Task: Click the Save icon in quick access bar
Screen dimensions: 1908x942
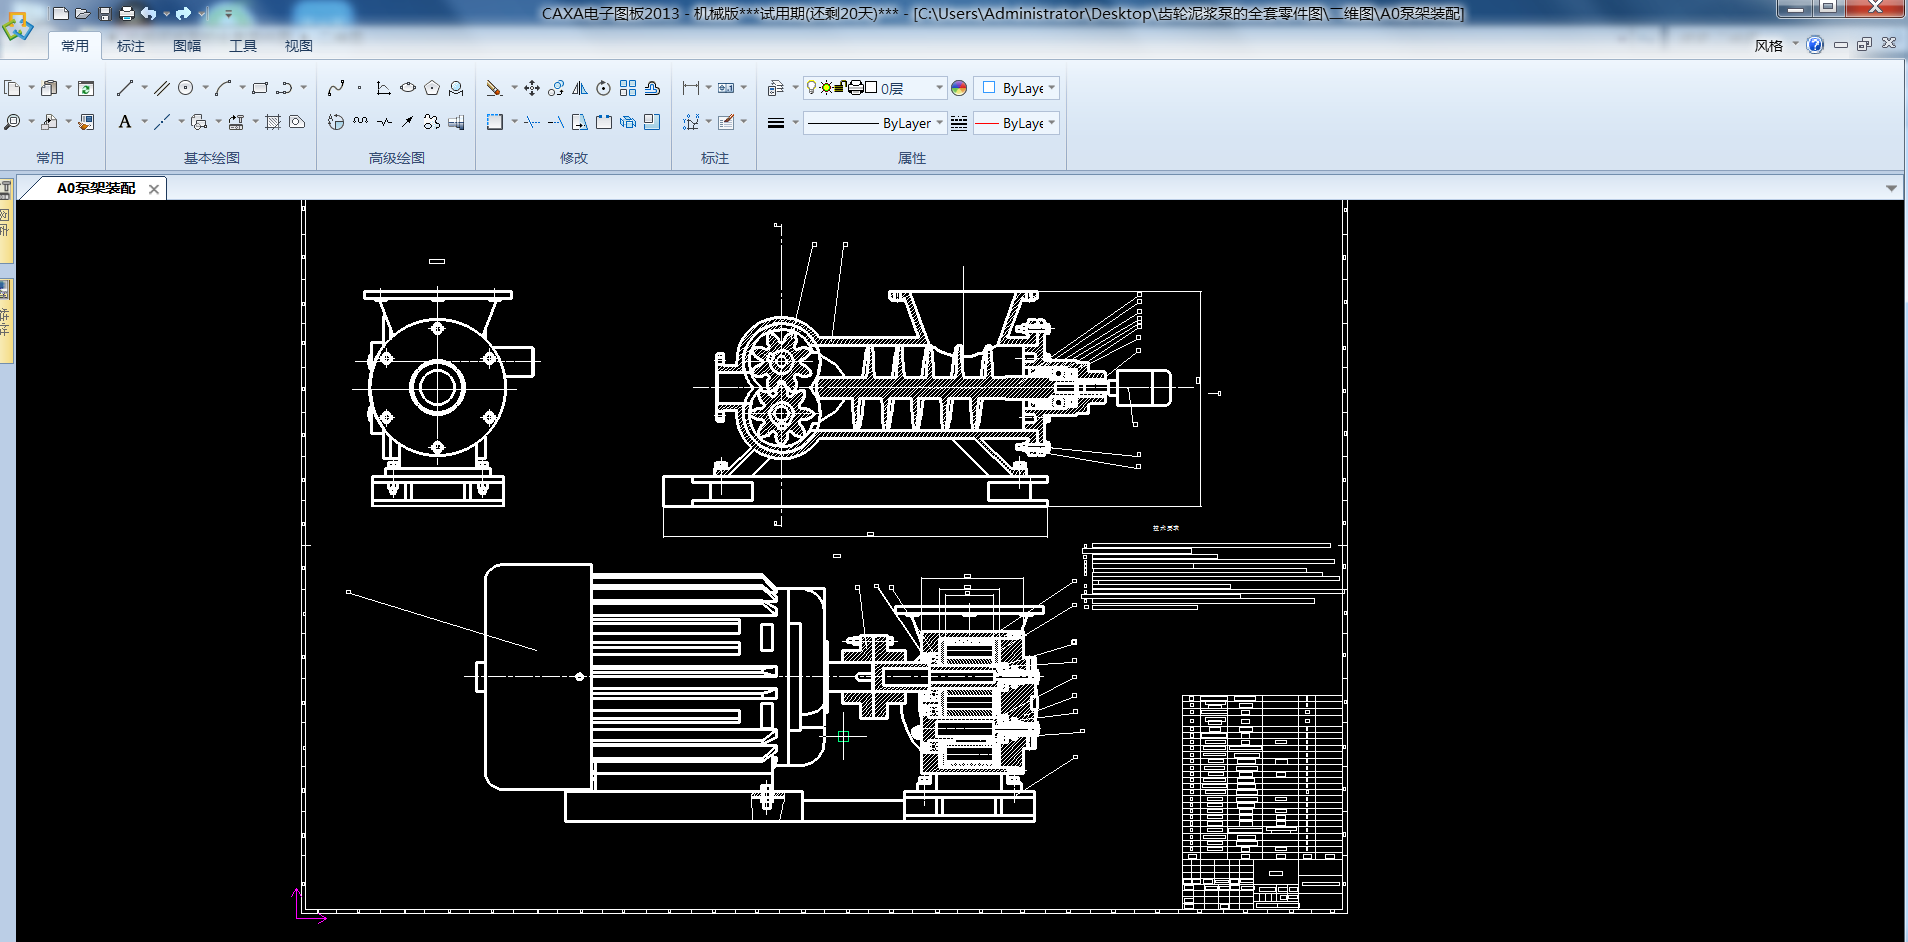Action: [x=105, y=14]
